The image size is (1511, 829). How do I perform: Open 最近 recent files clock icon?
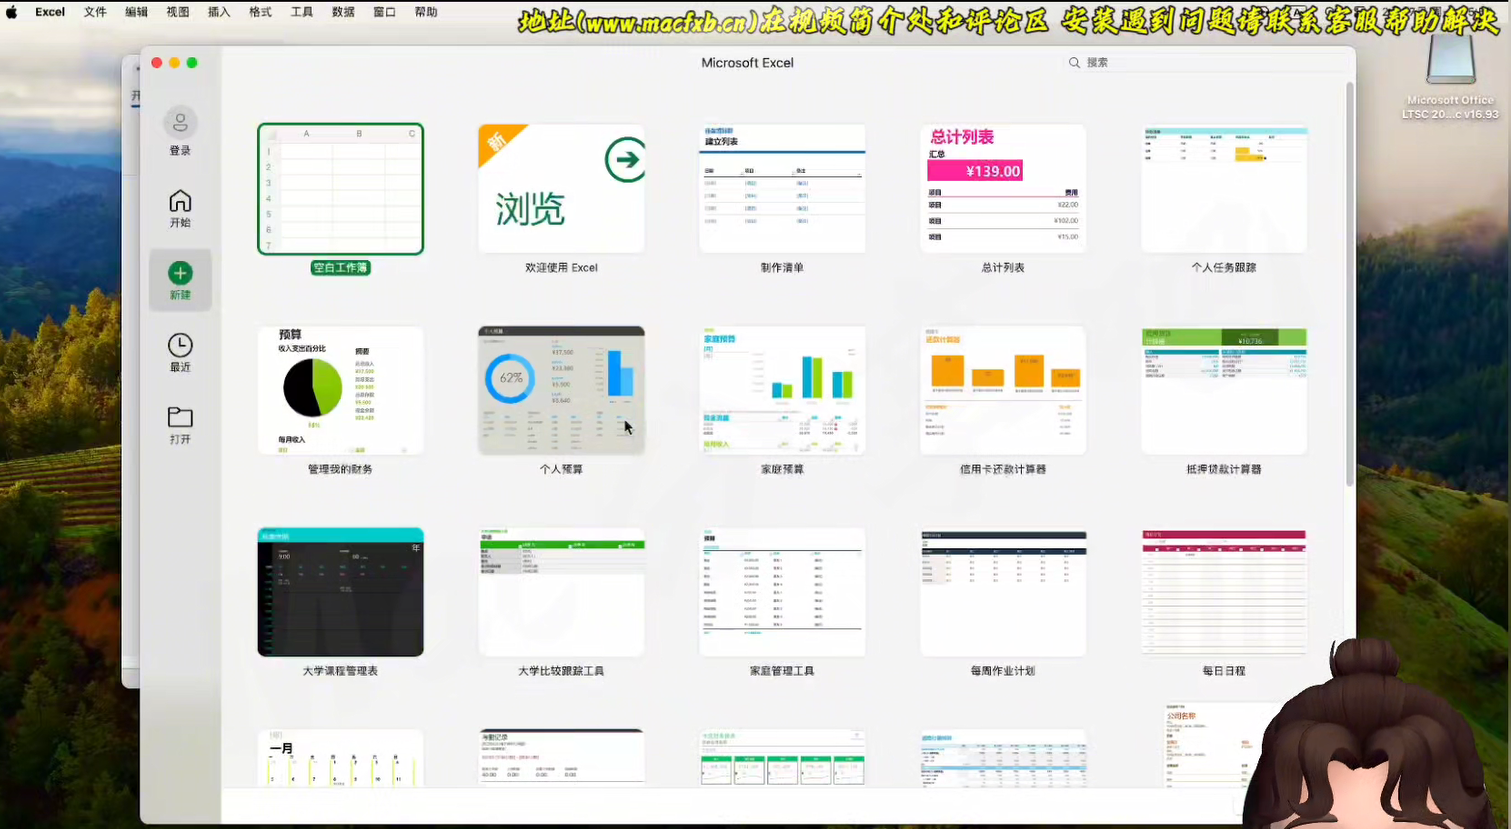(x=180, y=345)
